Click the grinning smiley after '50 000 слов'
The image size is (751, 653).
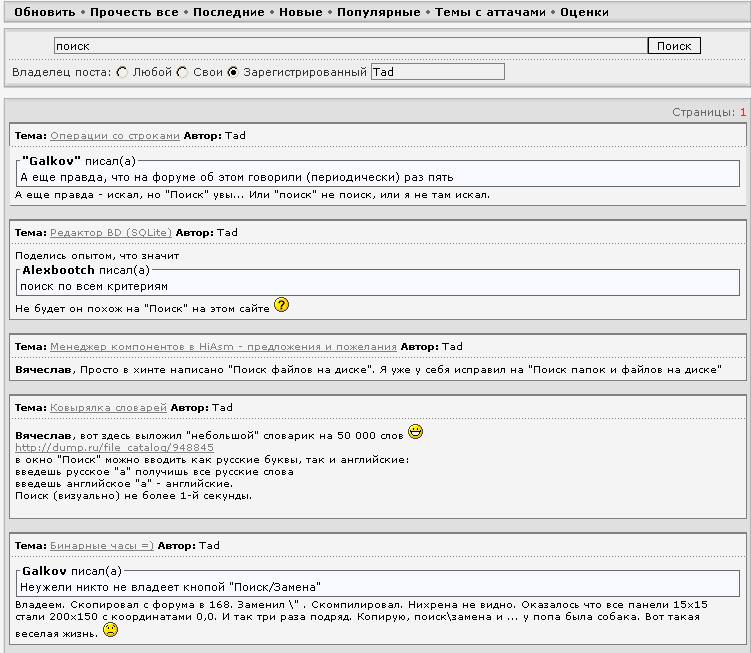(x=416, y=432)
